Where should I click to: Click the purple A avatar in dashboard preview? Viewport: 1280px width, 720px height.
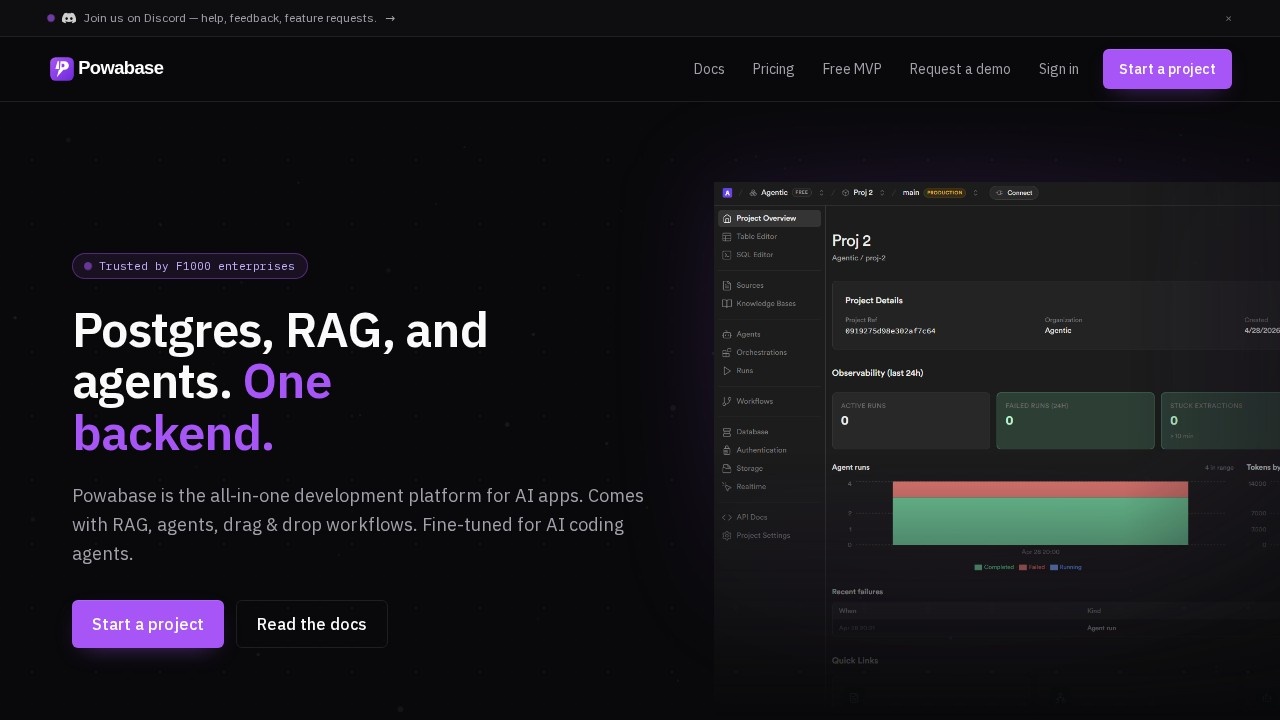727,193
